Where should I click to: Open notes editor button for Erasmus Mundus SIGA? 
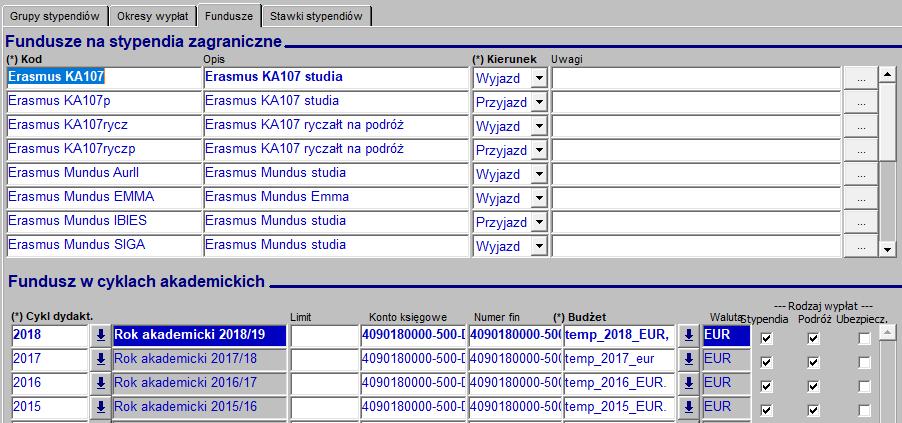[x=861, y=246]
